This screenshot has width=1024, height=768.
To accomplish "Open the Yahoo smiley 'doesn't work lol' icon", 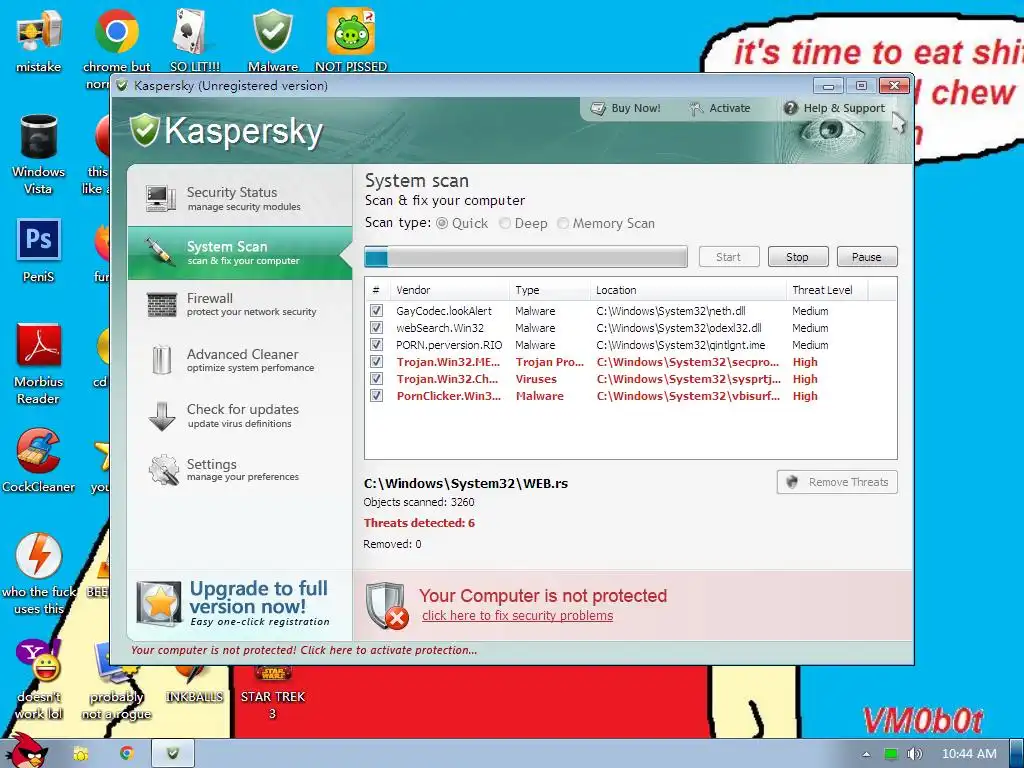I will (39, 679).
